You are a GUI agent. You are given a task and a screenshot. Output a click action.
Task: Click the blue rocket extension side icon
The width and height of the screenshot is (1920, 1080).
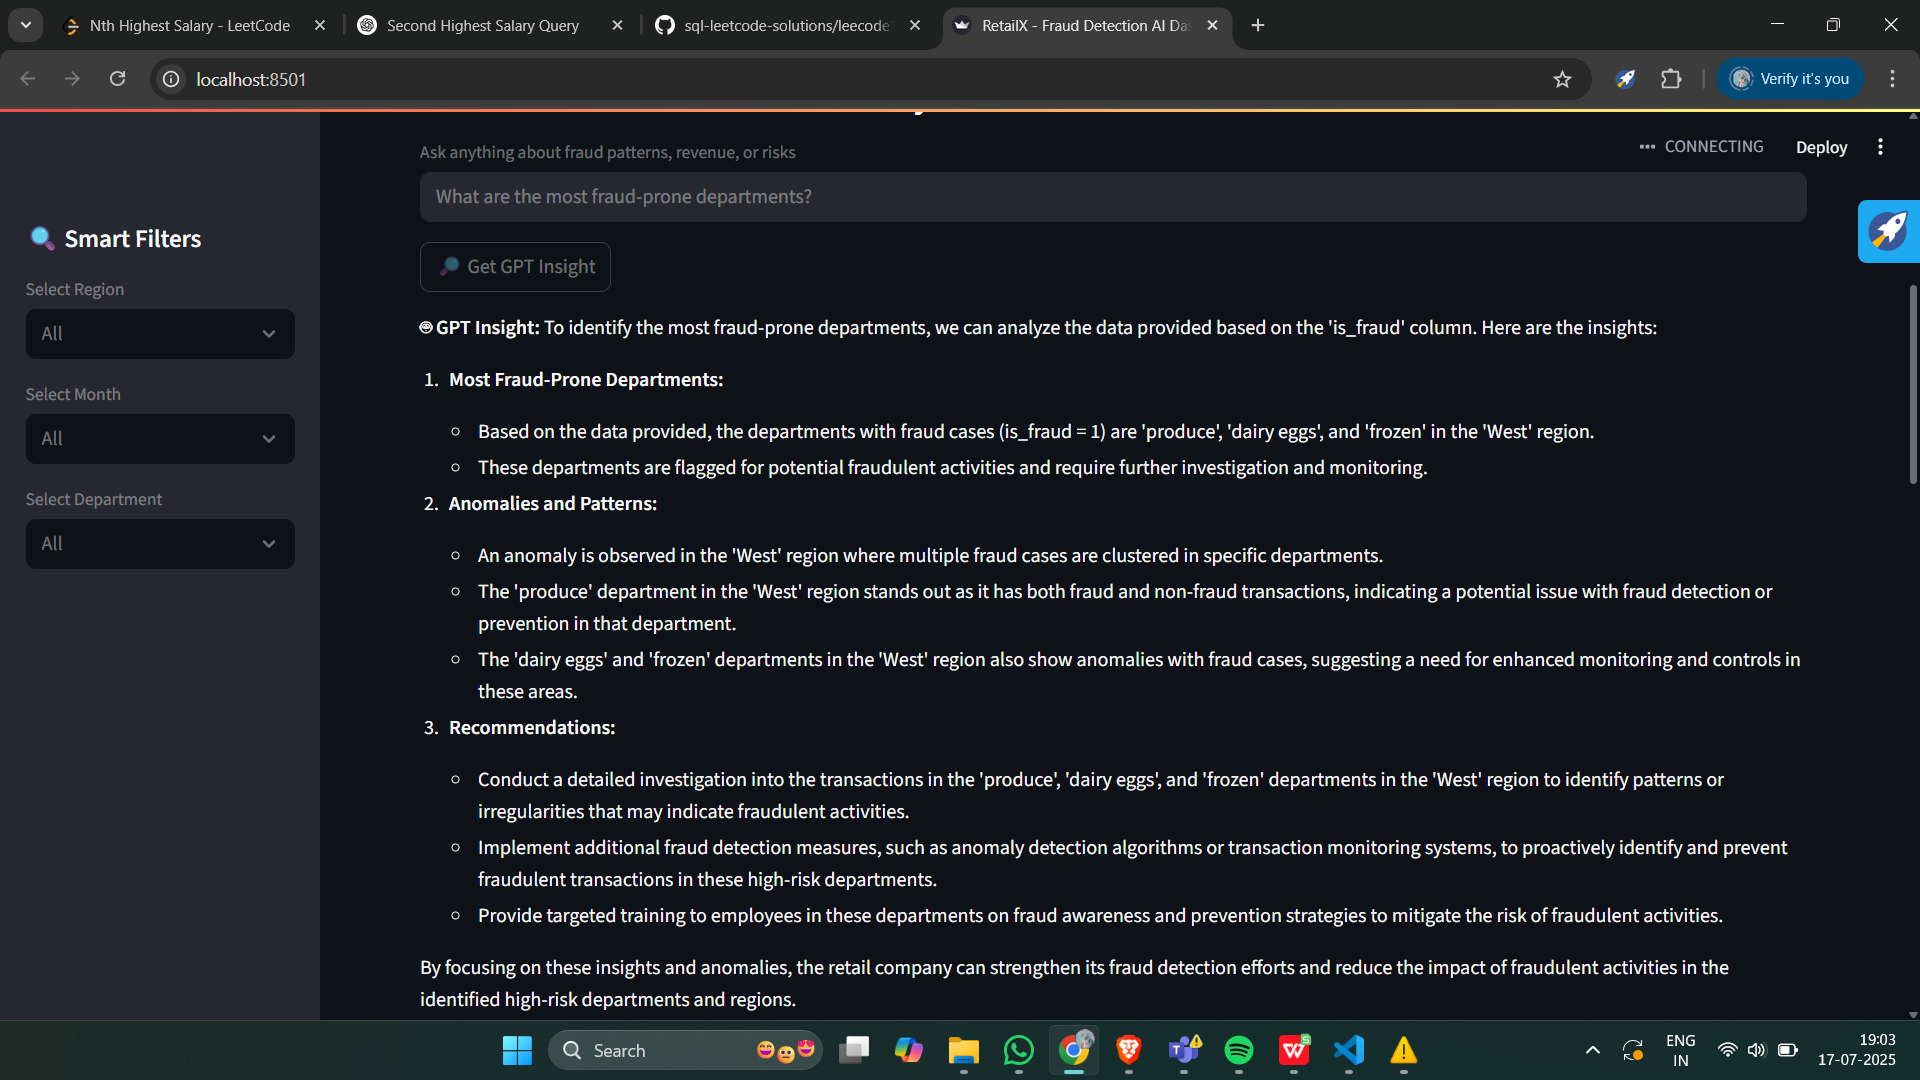point(1888,231)
